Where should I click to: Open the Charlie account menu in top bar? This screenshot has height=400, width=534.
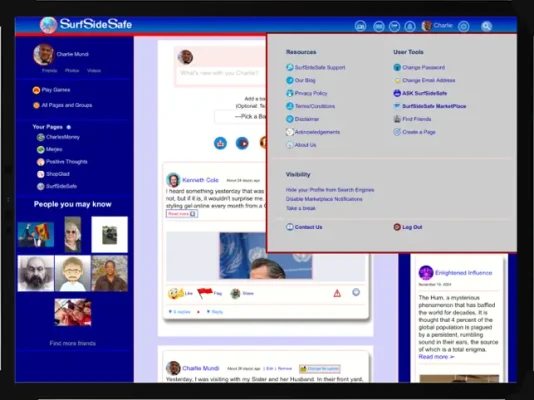[x=437, y=26]
